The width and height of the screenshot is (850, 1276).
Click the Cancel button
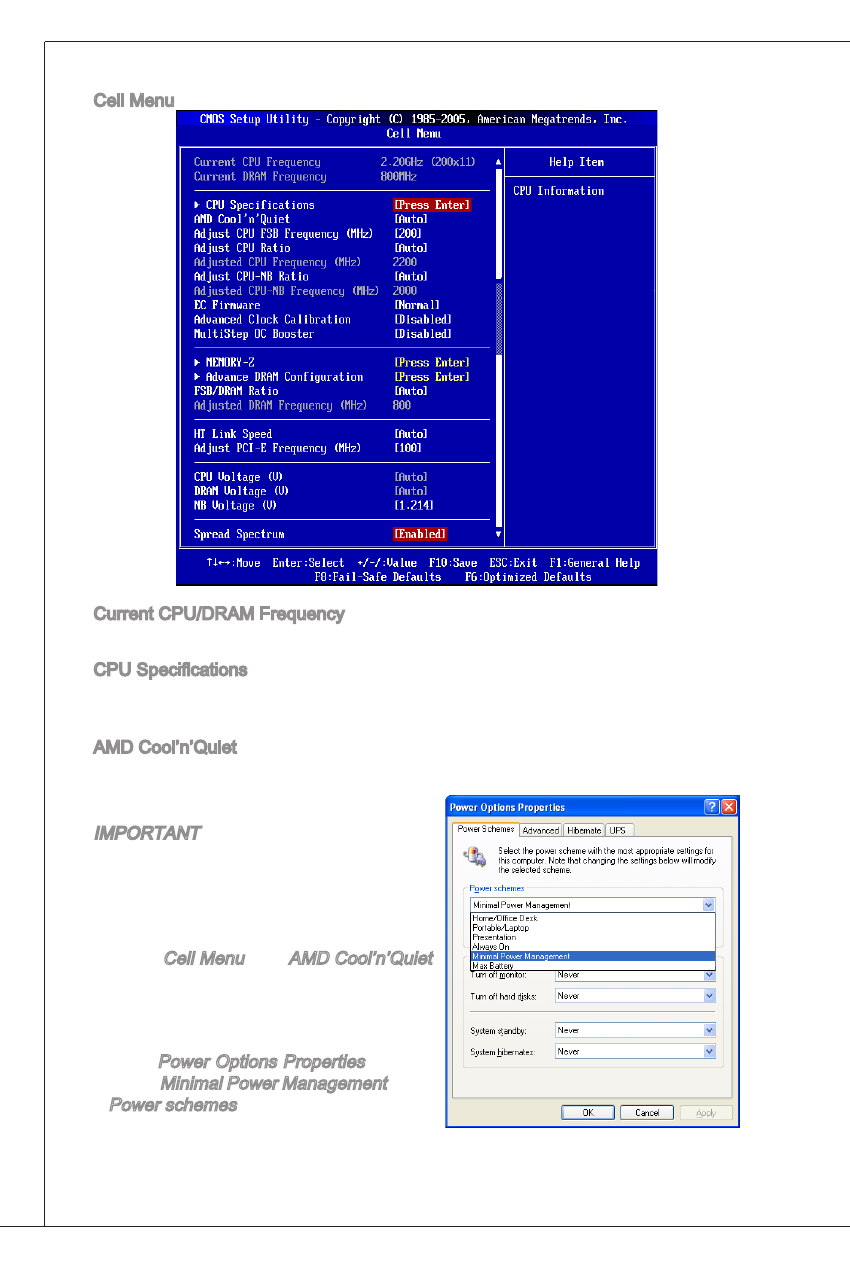(646, 1112)
